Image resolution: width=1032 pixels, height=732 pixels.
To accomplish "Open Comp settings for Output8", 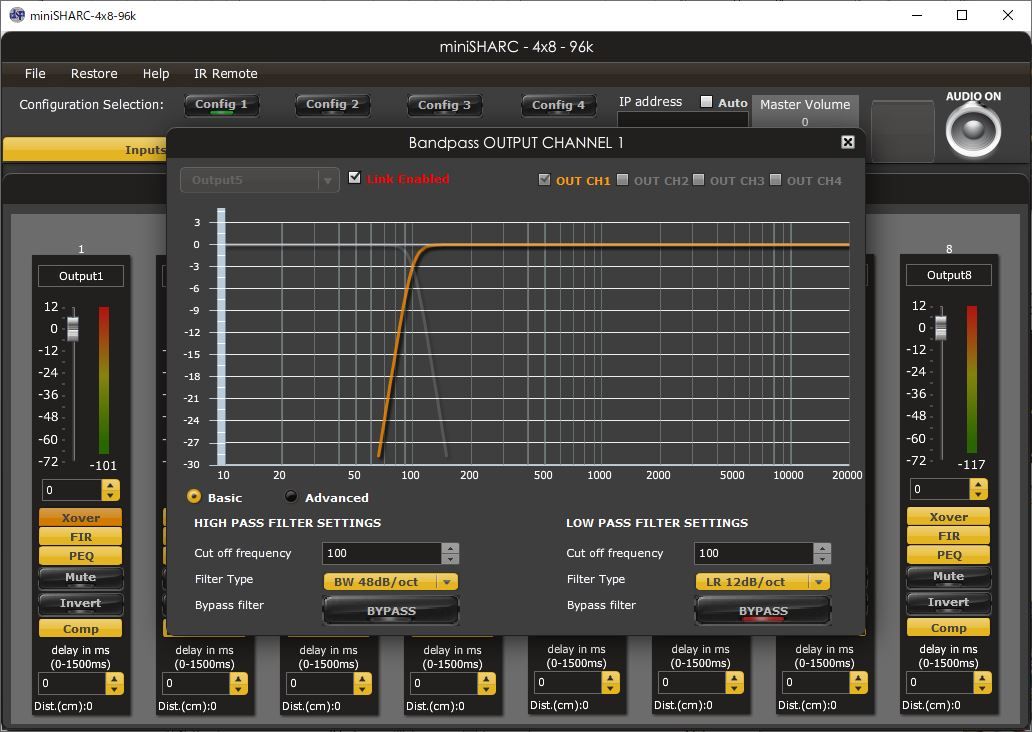I will click(948, 628).
